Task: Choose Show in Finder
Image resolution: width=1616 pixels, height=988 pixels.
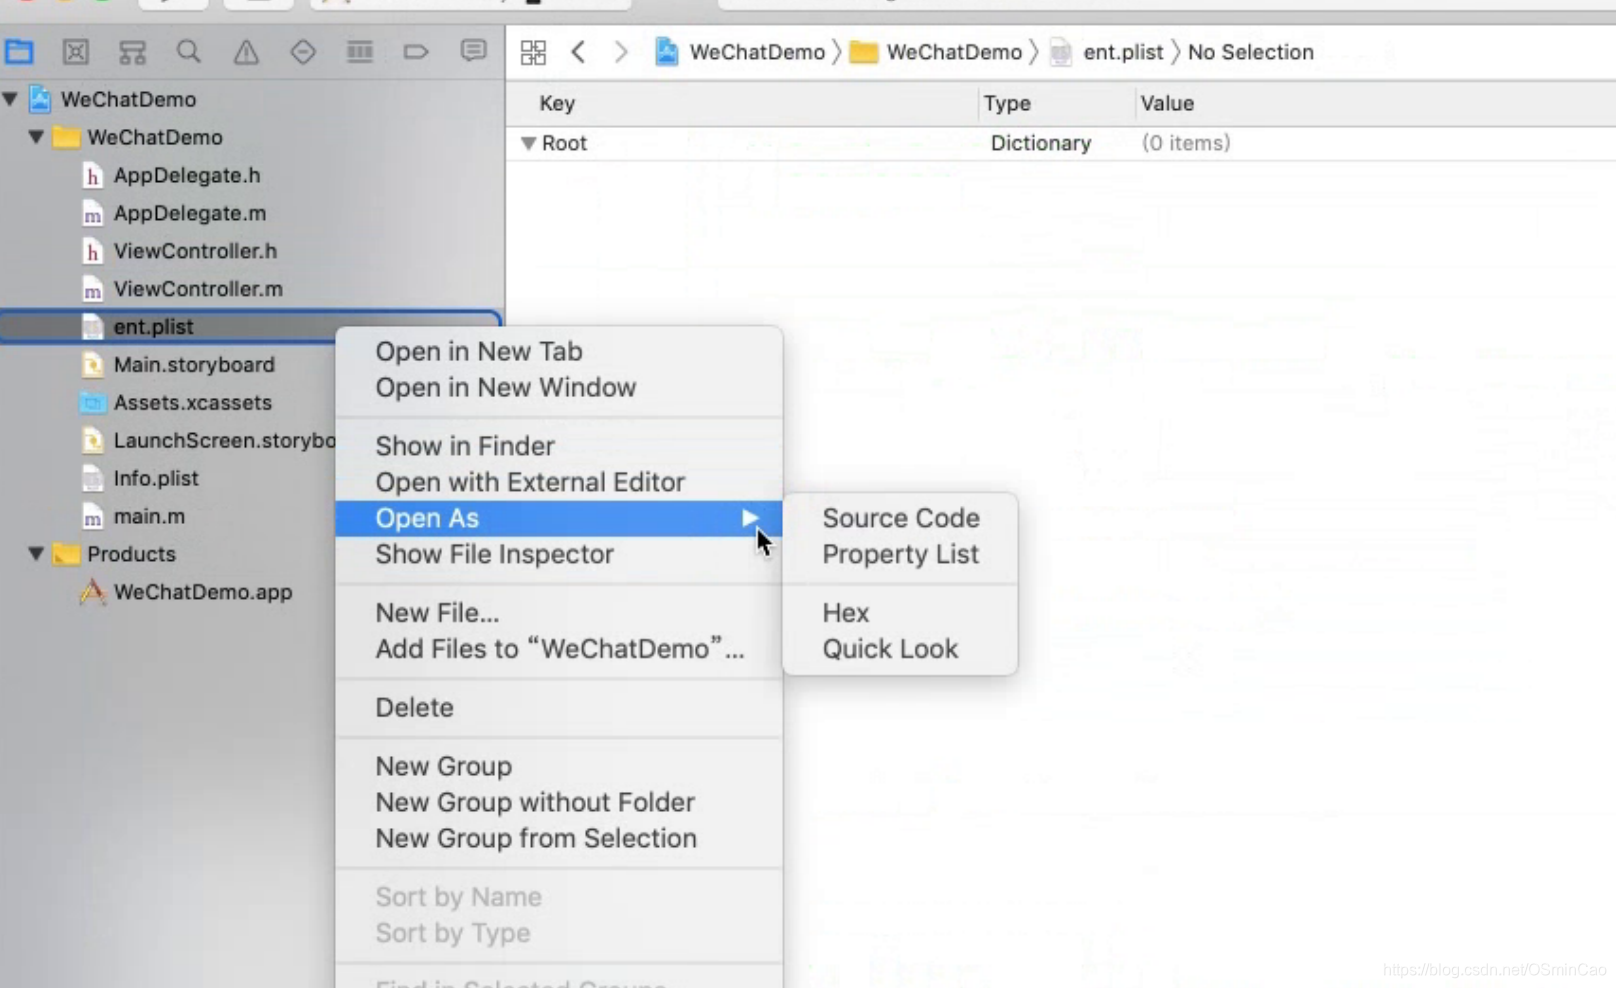Action: pos(559,446)
